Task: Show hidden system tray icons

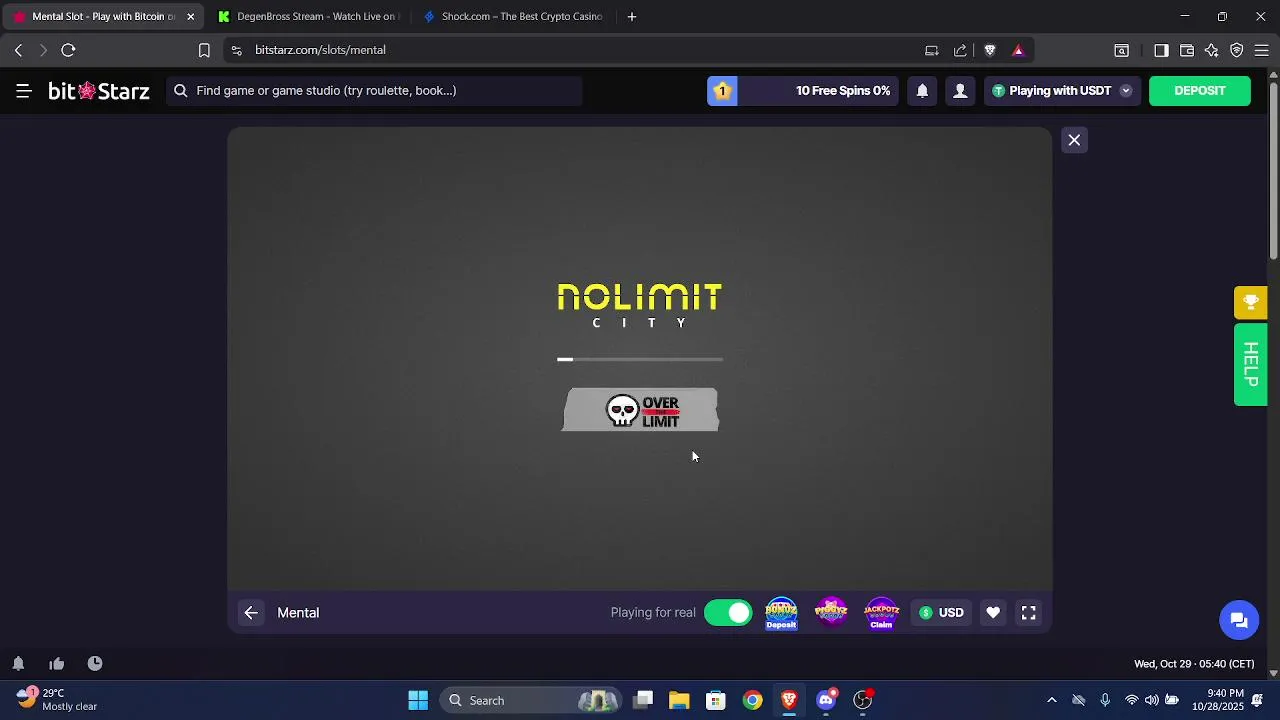Action: click(x=1051, y=701)
